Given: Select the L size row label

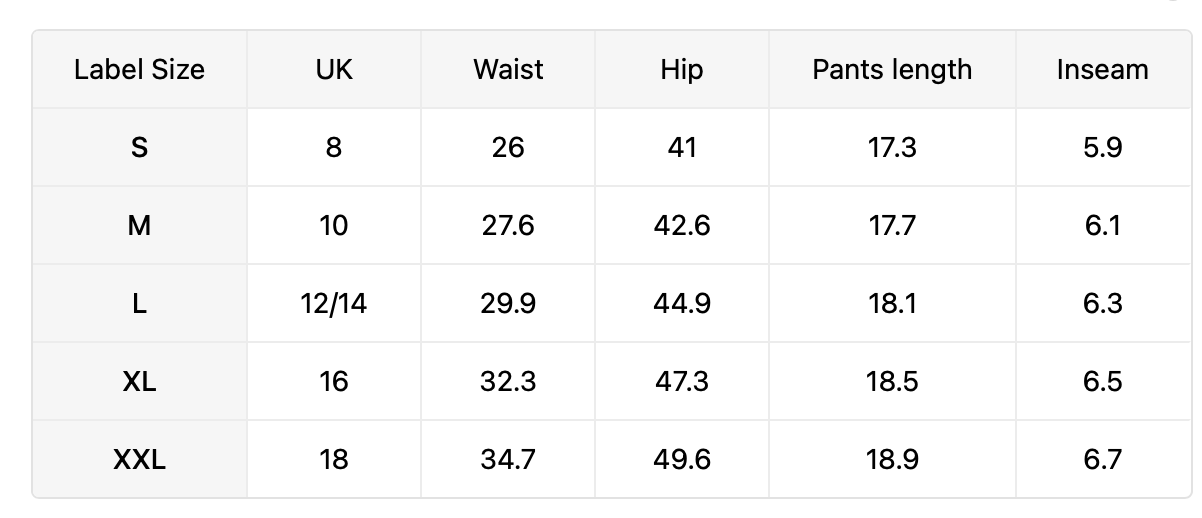Looking at the screenshot, I should click(139, 303).
